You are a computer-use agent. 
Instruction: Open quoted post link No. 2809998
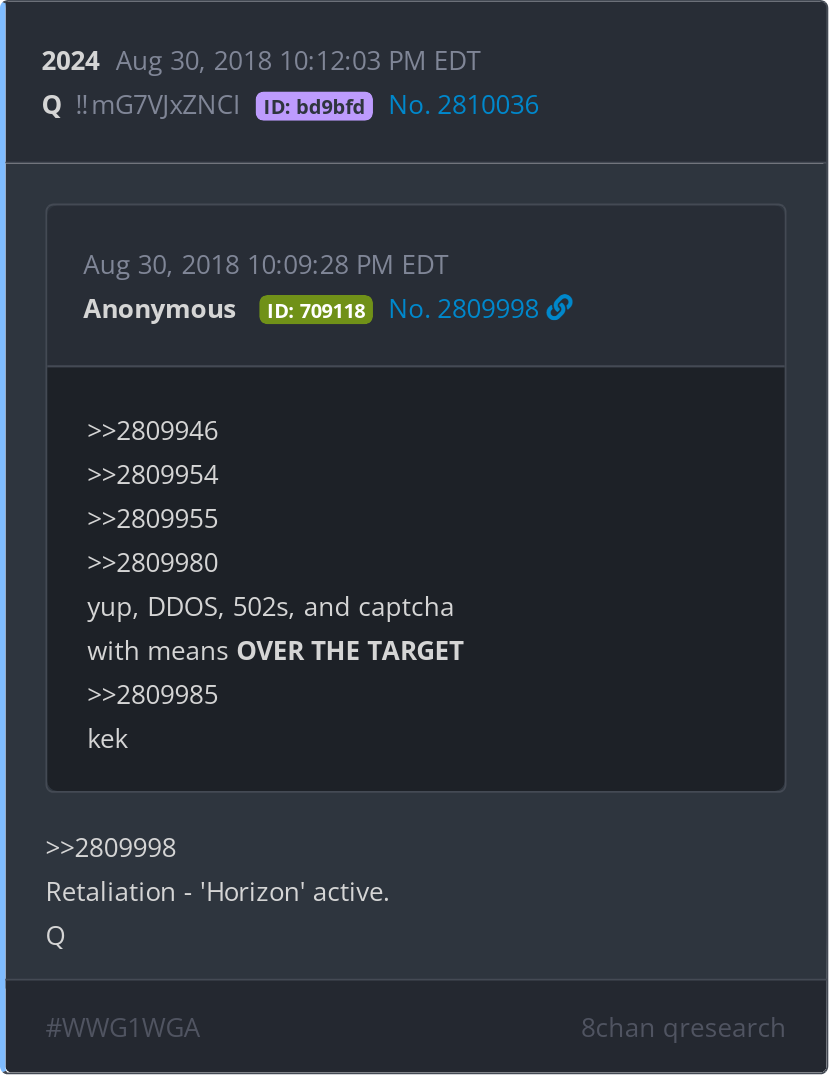(x=464, y=309)
